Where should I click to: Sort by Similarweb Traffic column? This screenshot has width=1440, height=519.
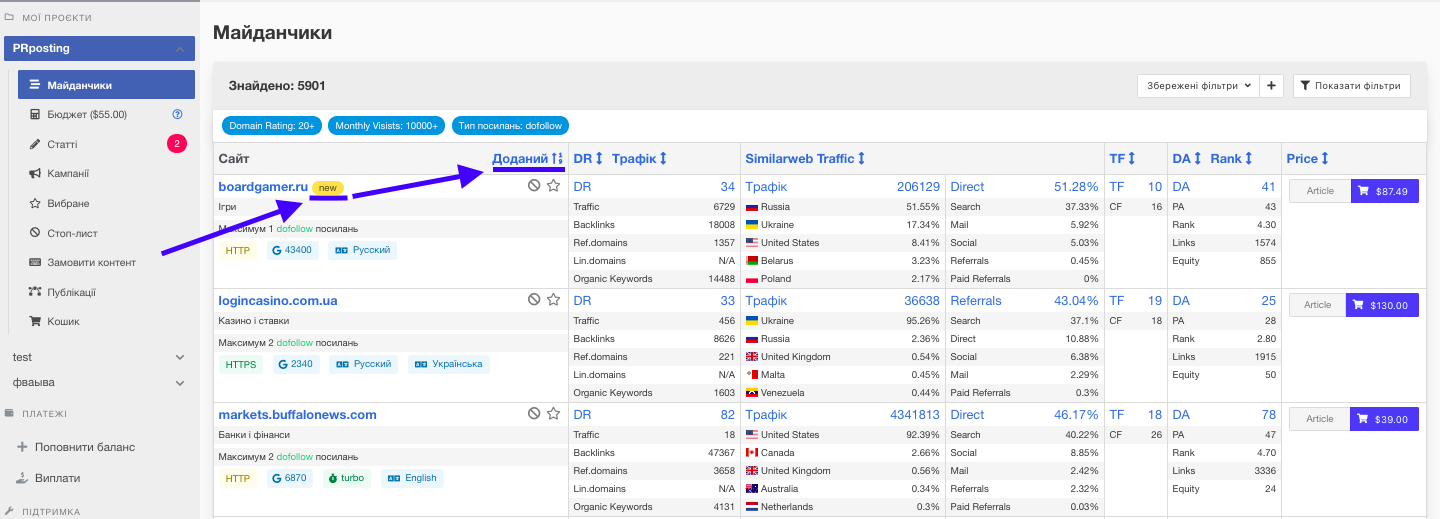(805, 158)
